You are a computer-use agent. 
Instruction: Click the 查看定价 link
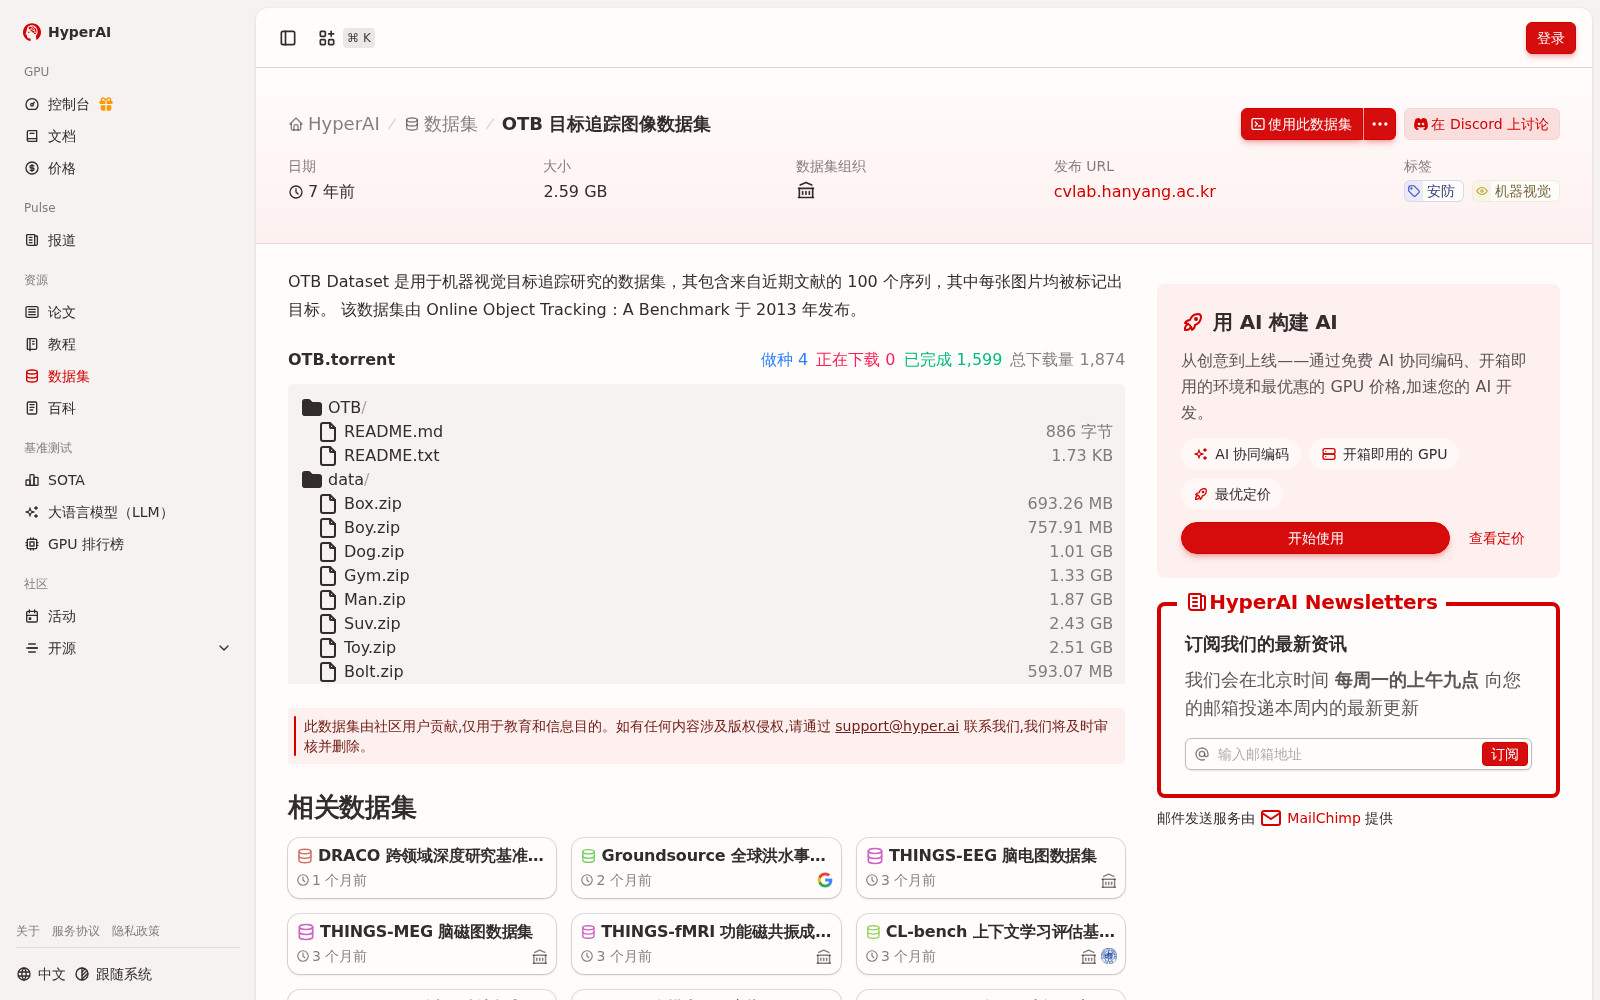[1497, 538]
